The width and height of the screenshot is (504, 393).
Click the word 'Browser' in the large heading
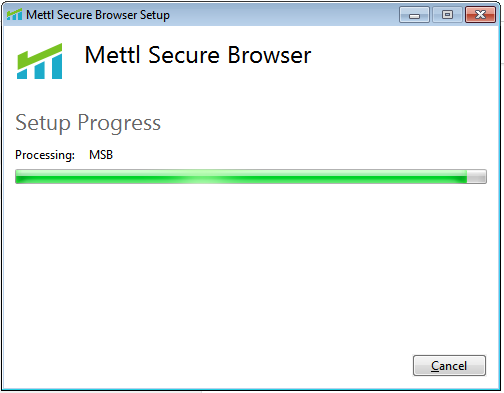click(269, 55)
